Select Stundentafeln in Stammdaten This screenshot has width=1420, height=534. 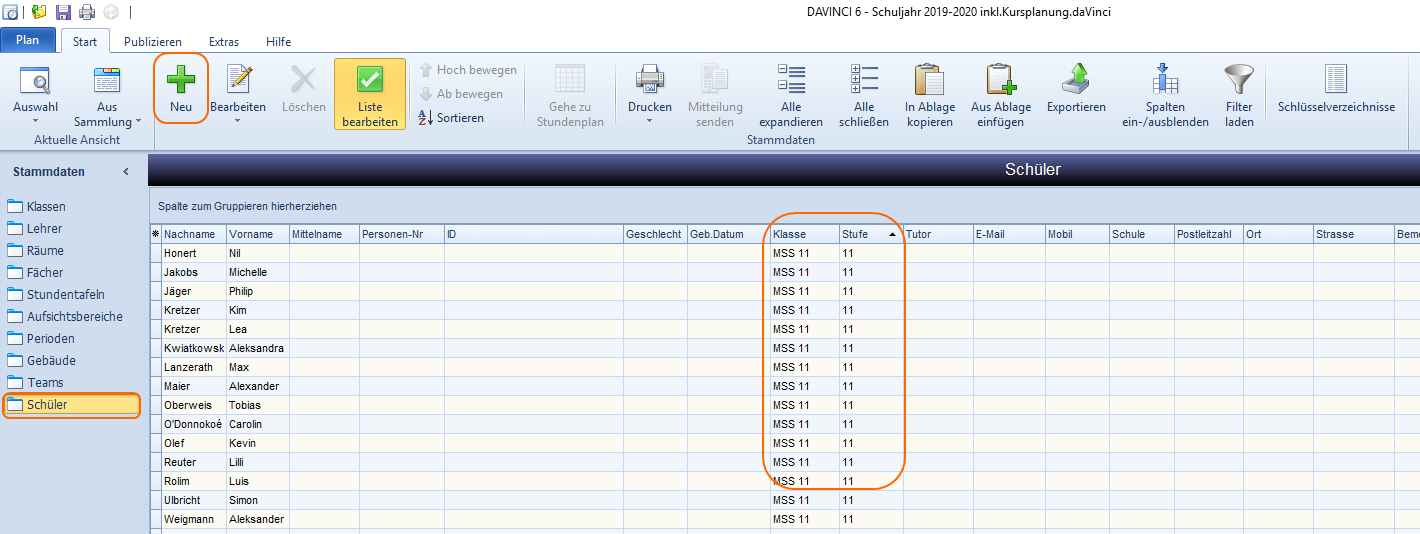tap(65, 295)
